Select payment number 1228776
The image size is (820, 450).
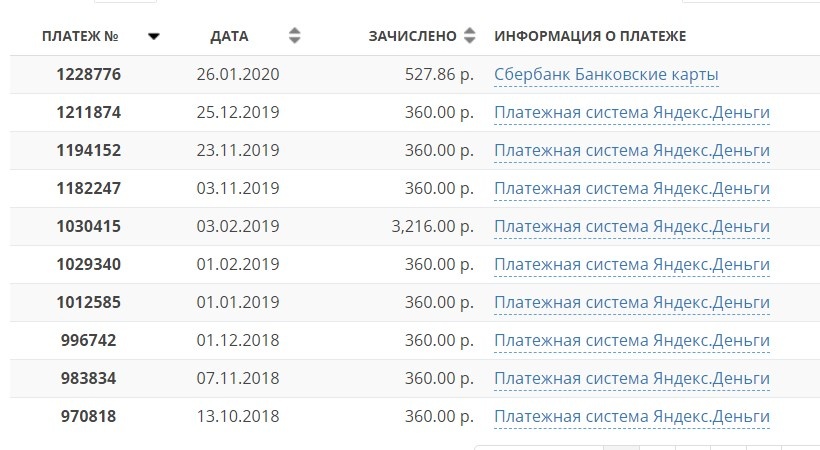coord(88,75)
